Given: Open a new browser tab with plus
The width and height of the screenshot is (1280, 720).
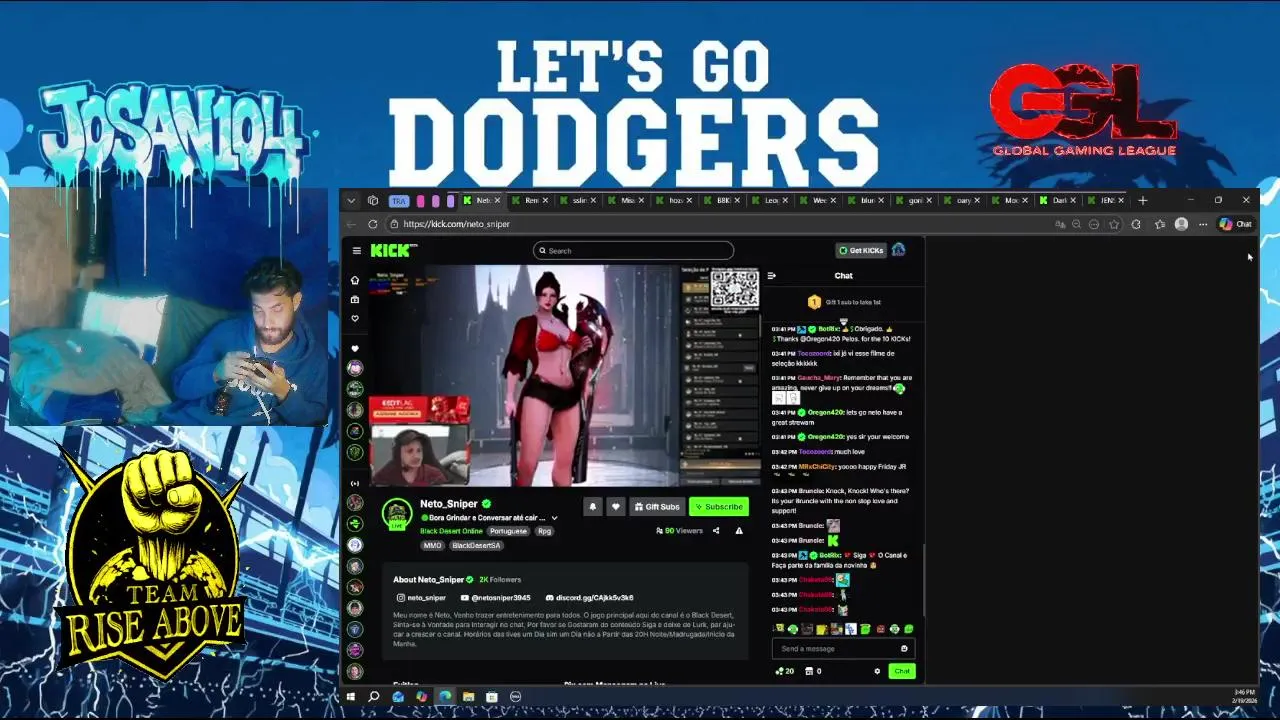Looking at the screenshot, I should (1142, 200).
